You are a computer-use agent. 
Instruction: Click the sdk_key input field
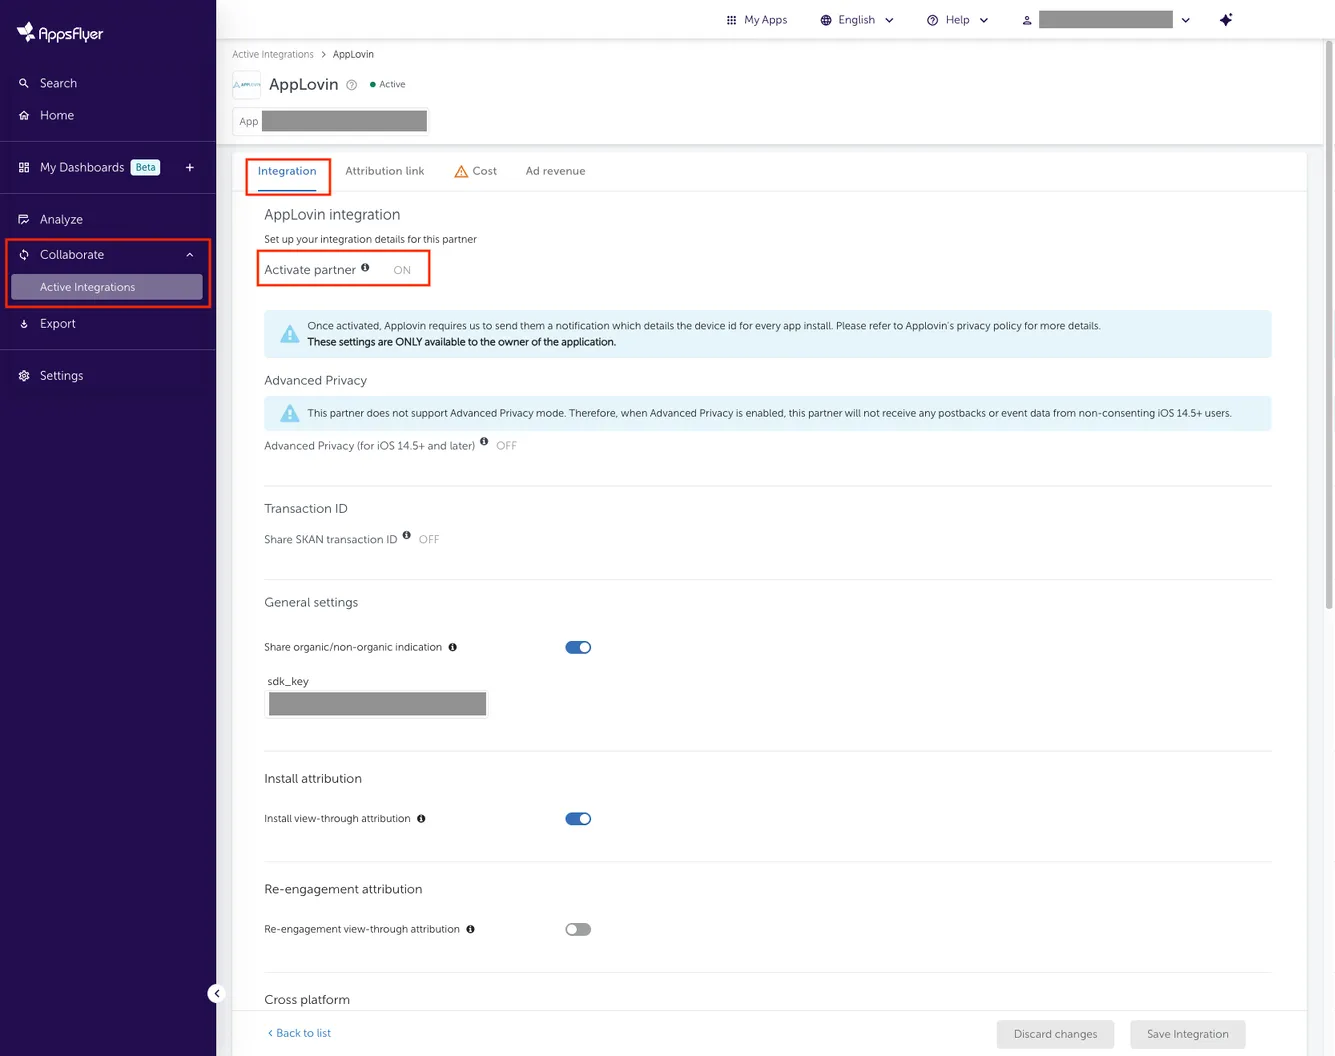click(377, 703)
